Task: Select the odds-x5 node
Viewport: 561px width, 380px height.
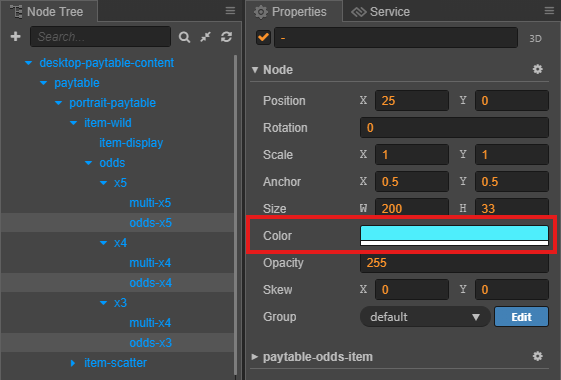Action: pos(150,223)
